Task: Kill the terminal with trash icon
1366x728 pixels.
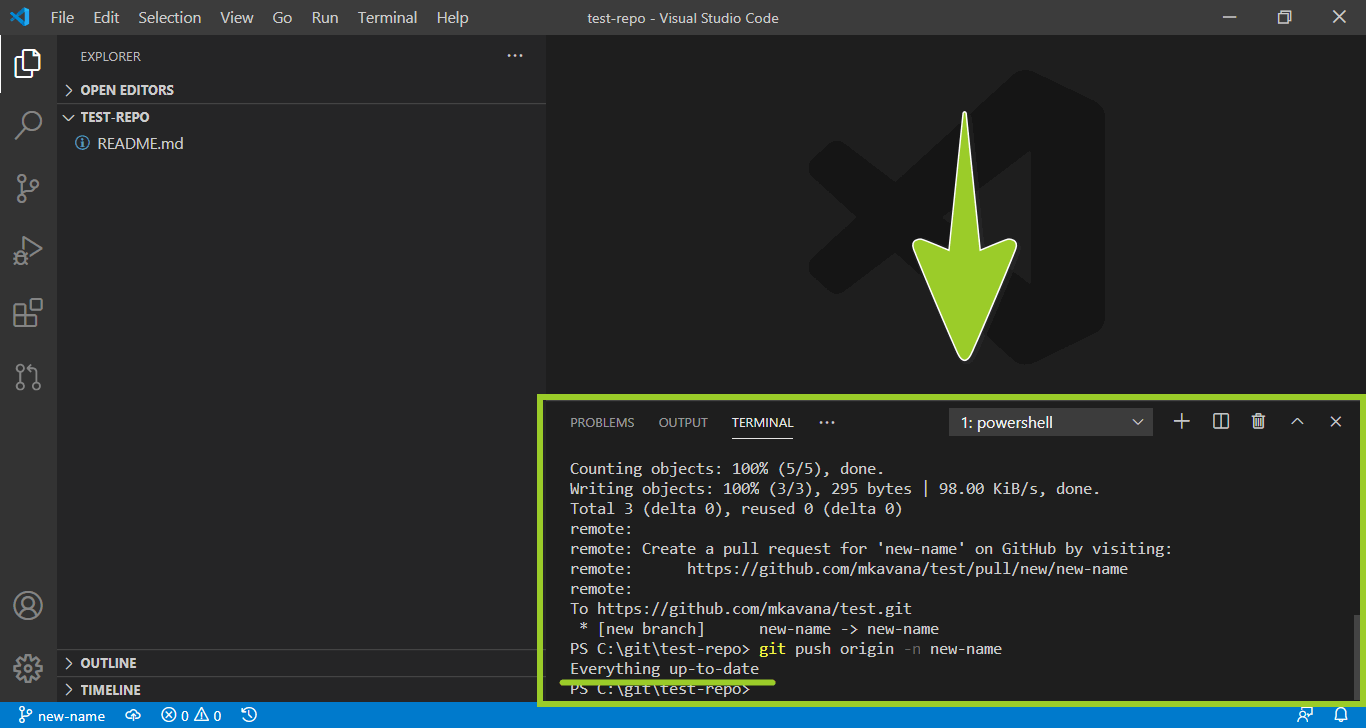Action: pos(1259,422)
